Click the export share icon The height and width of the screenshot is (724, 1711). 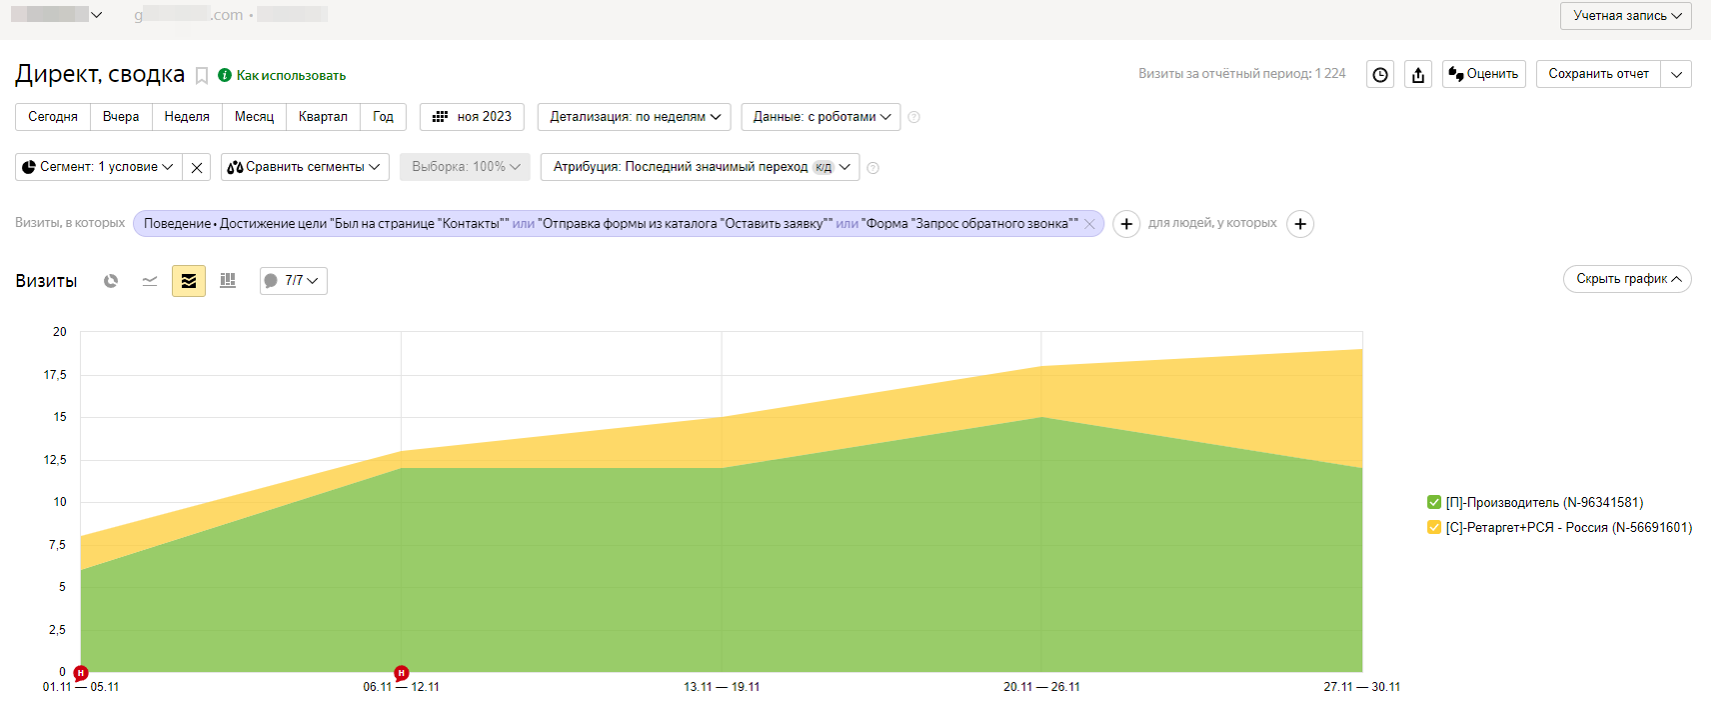1418,75
